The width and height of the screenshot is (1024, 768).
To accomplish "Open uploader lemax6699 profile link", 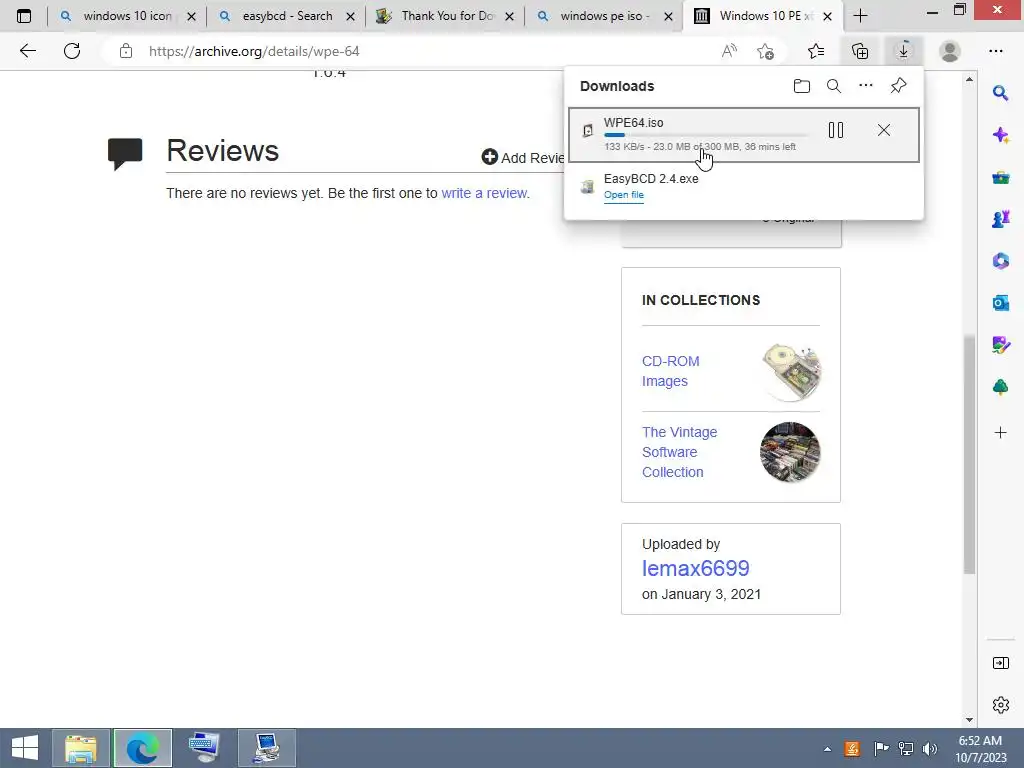I will 696,568.
